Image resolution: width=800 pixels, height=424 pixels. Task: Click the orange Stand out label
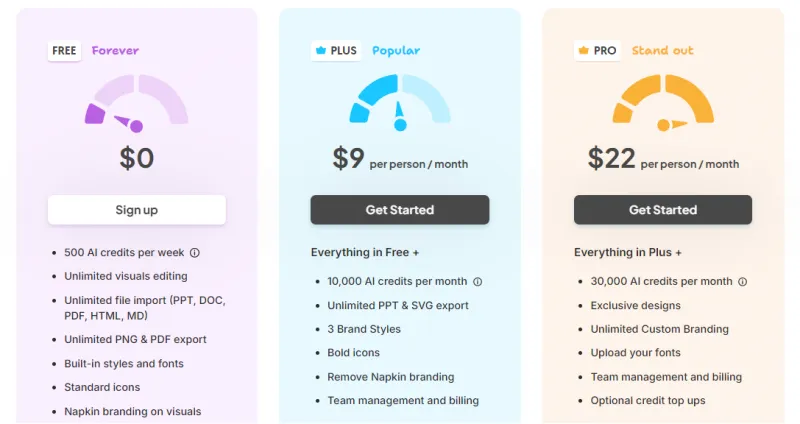pos(662,50)
